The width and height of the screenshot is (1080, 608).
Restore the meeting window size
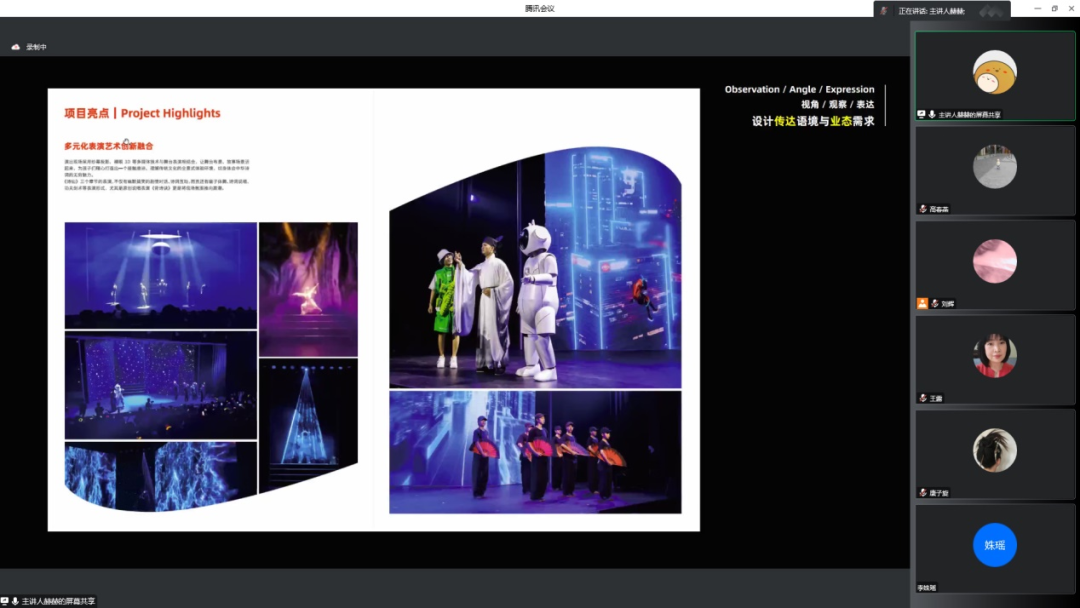pyautogui.click(x=1054, y=8)
